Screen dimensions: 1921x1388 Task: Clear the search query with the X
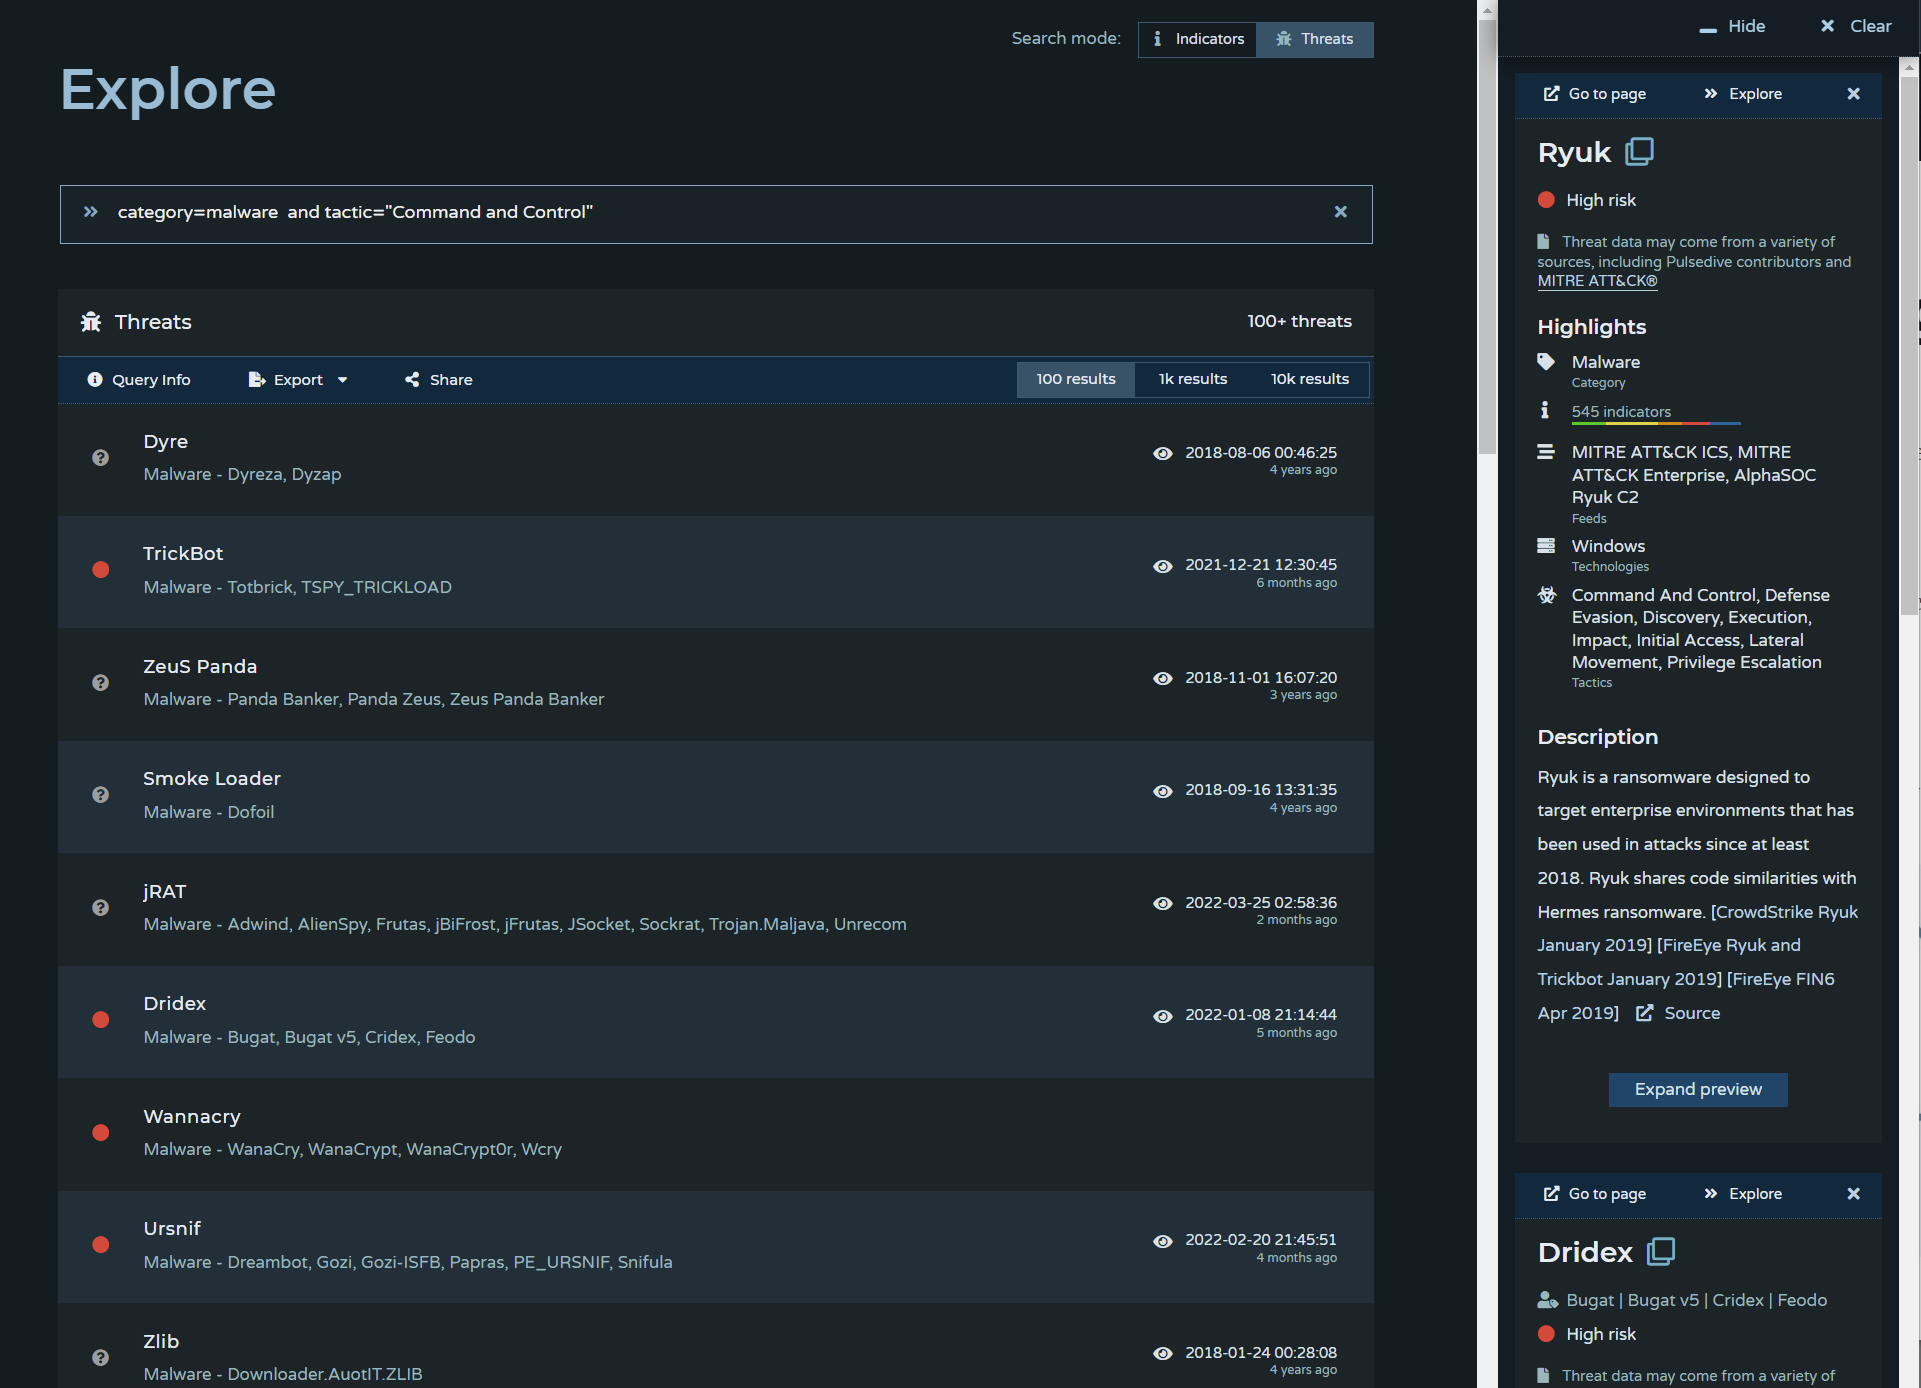(x=1341, y=212)
